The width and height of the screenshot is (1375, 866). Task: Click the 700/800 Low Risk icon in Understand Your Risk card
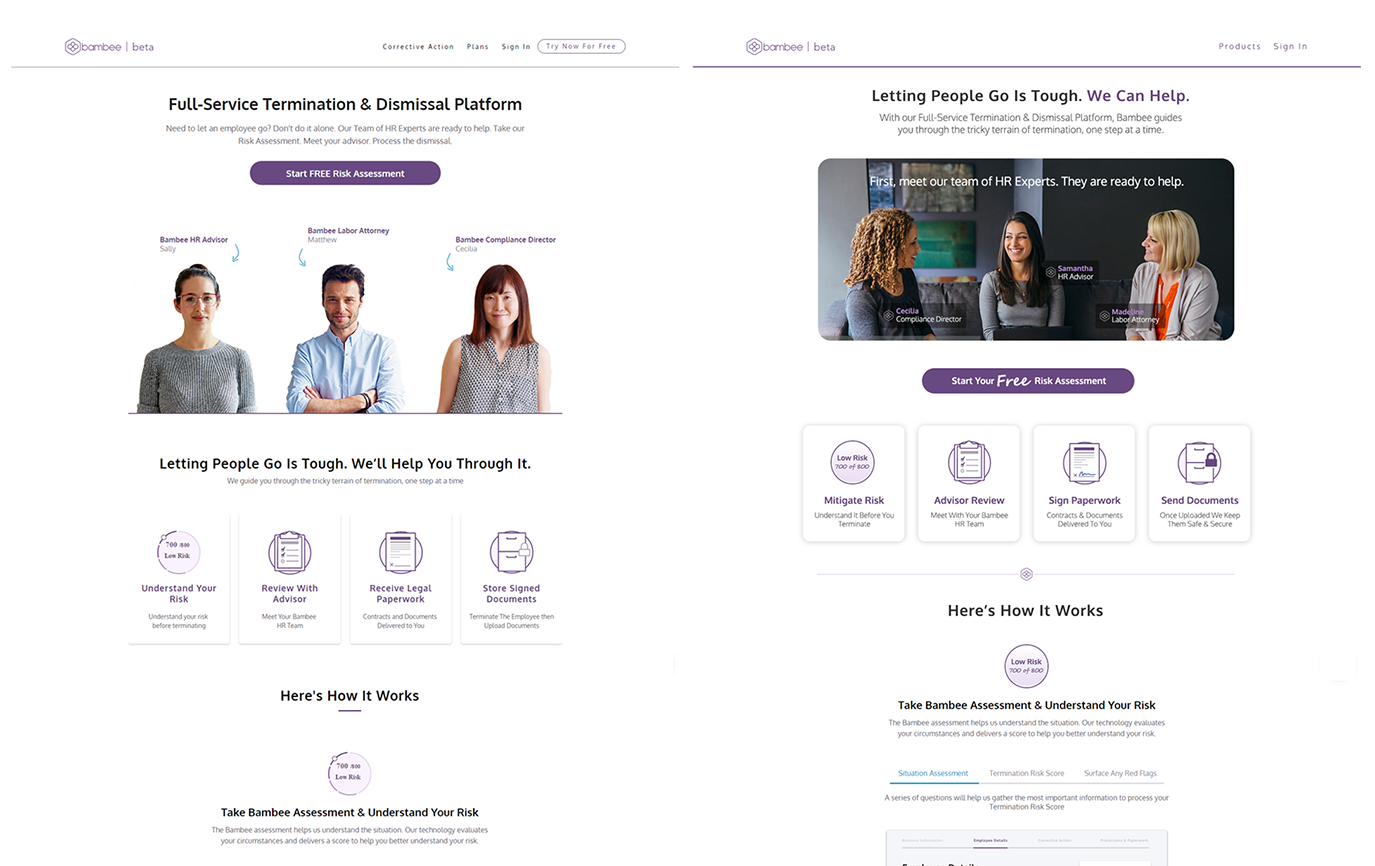click(x=179, y=551)
